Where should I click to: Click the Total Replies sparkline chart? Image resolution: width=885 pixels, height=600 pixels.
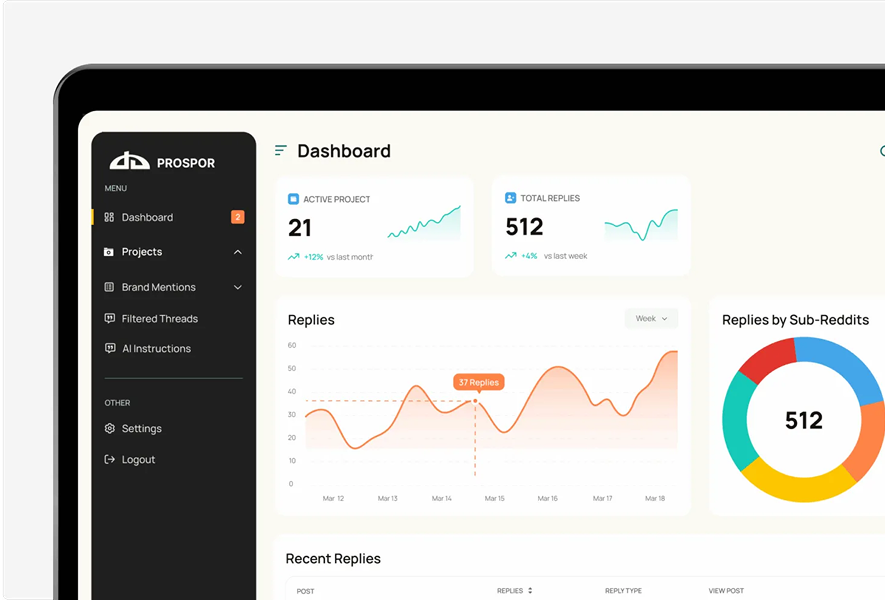[641, 225]
